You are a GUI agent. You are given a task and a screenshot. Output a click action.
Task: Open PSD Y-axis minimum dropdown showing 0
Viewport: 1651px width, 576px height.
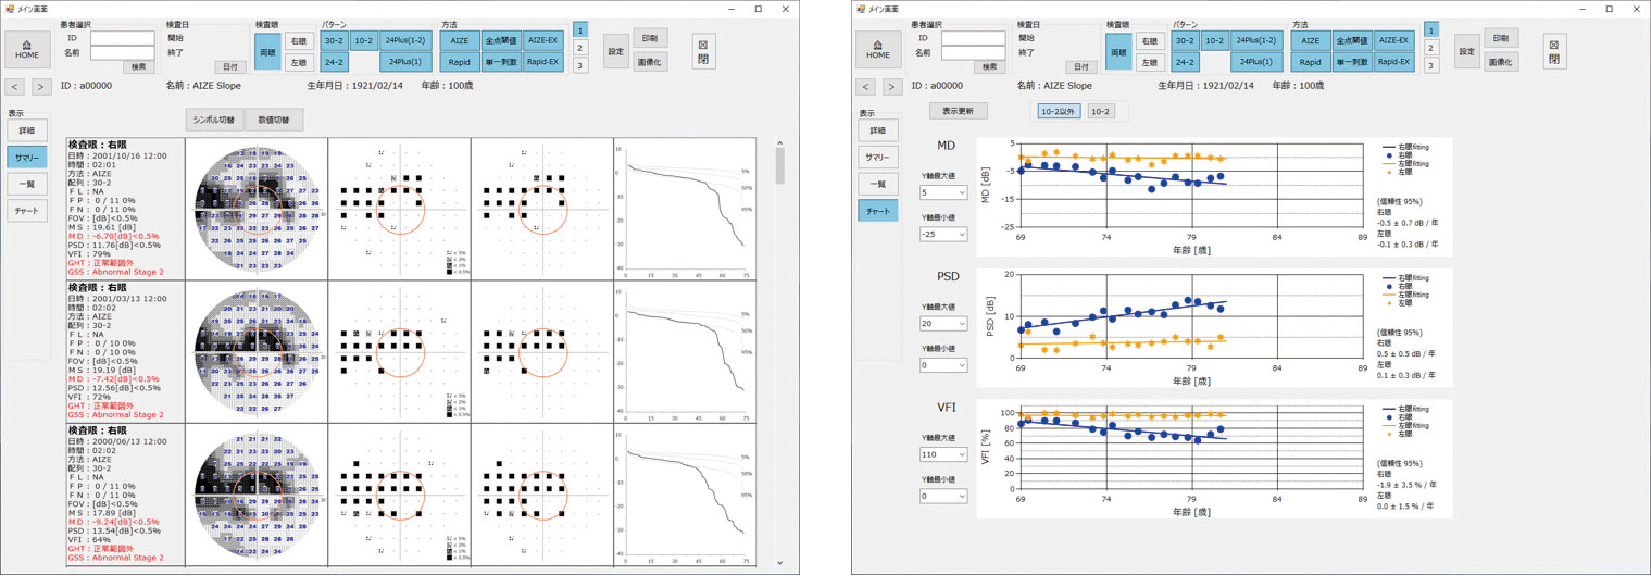943,366
